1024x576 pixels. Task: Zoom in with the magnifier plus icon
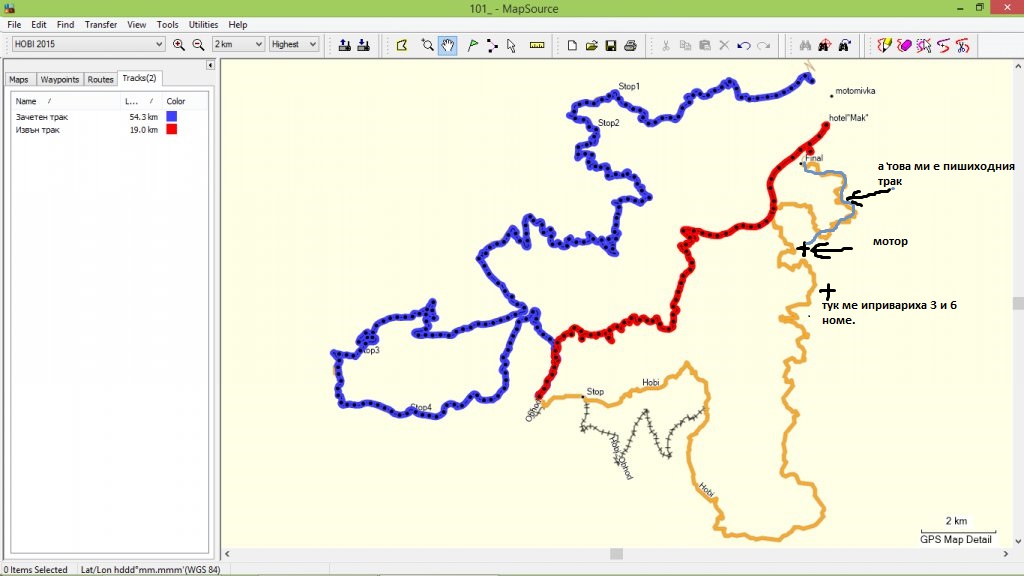pyautogui.click(x=178, y=44)
